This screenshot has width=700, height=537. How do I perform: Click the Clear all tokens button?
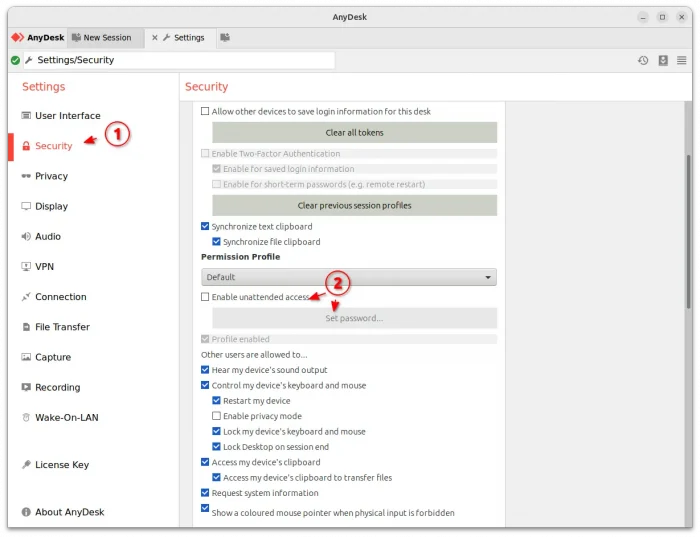point(354,133)
